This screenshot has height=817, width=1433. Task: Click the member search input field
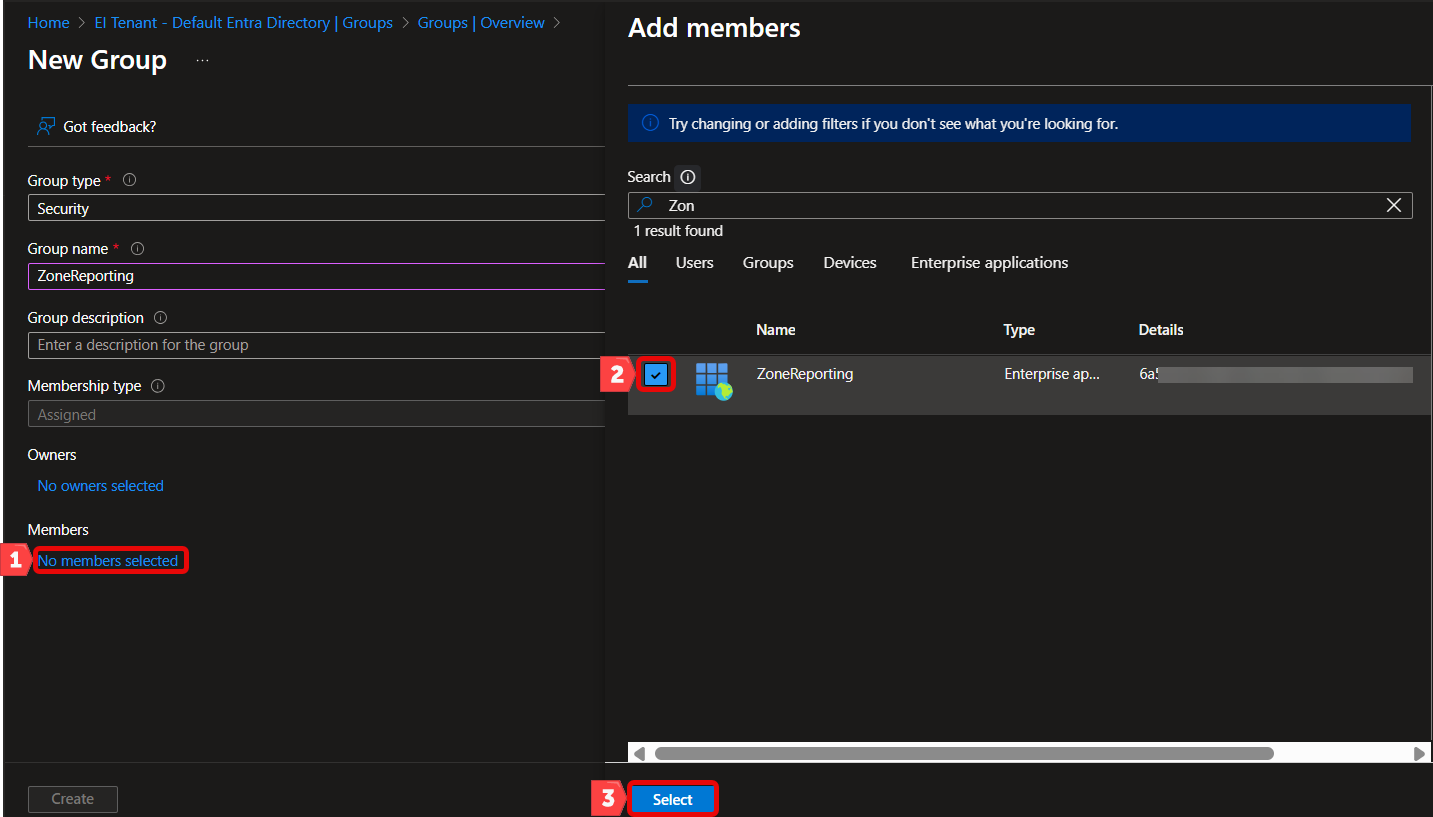(1020, 205)
